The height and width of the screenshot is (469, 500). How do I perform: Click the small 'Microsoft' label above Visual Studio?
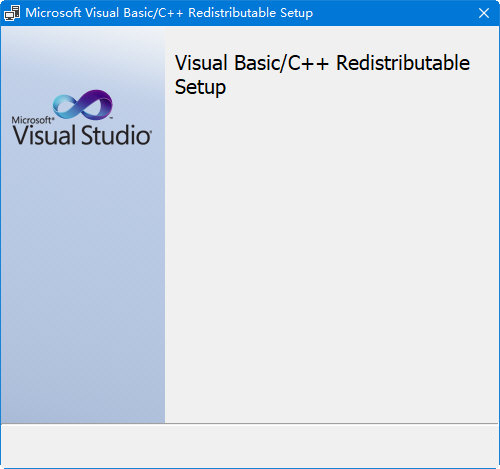(32, 120)
